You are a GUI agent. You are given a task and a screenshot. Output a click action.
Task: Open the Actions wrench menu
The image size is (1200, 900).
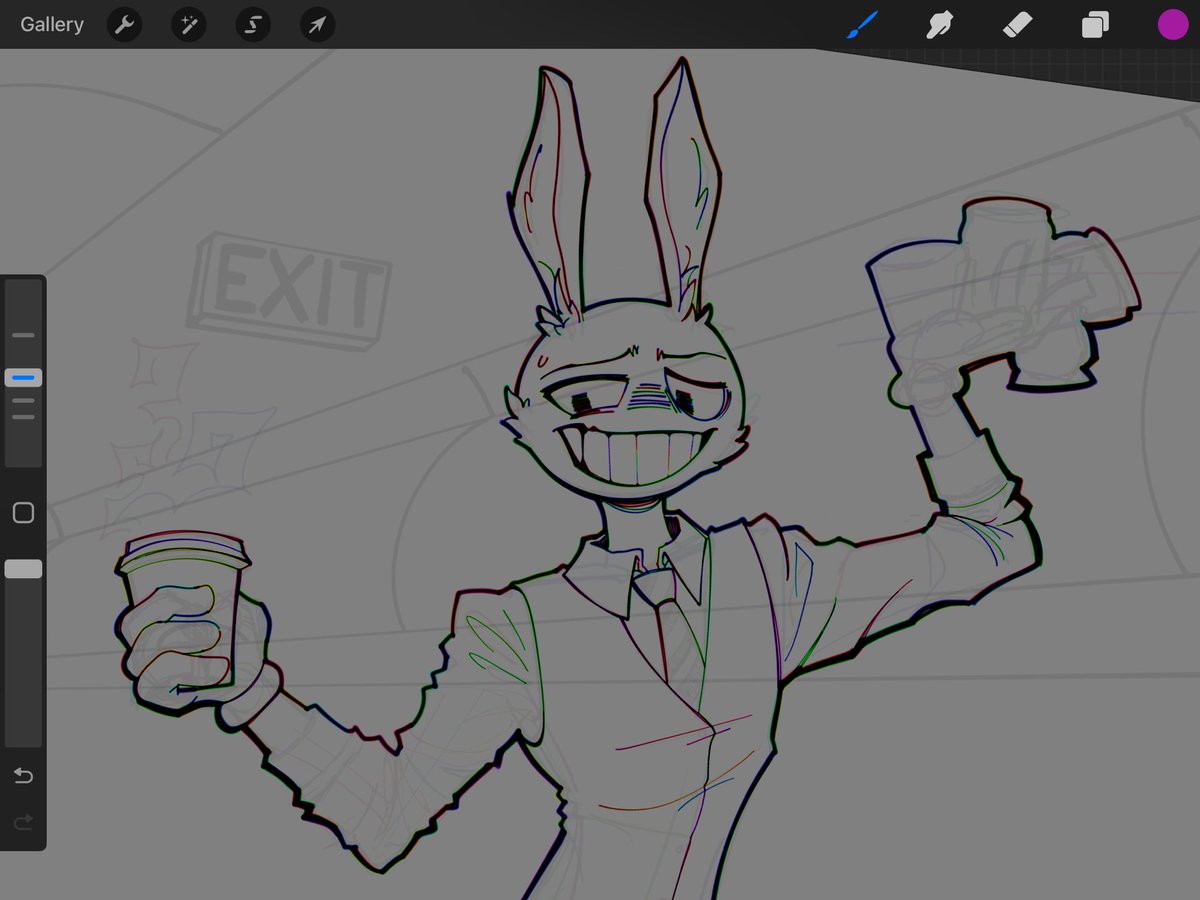click(x=124, y=25)
